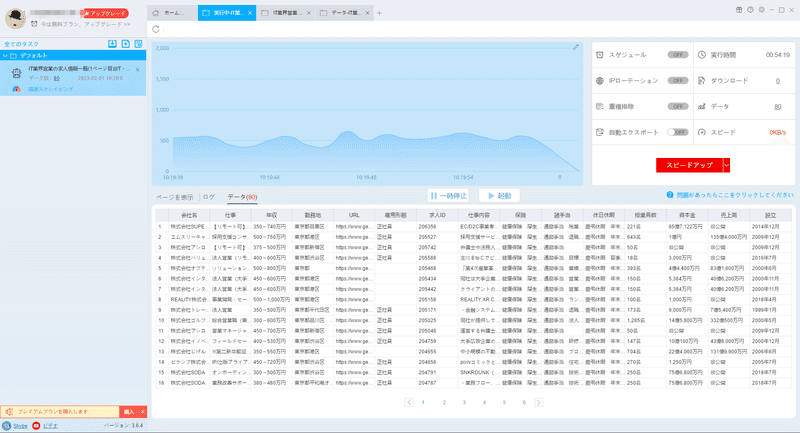The height and width of the screenshot is (433, 800).
Task: Click the edit pencil icon on the chart
Action: [x=576, y=47]
